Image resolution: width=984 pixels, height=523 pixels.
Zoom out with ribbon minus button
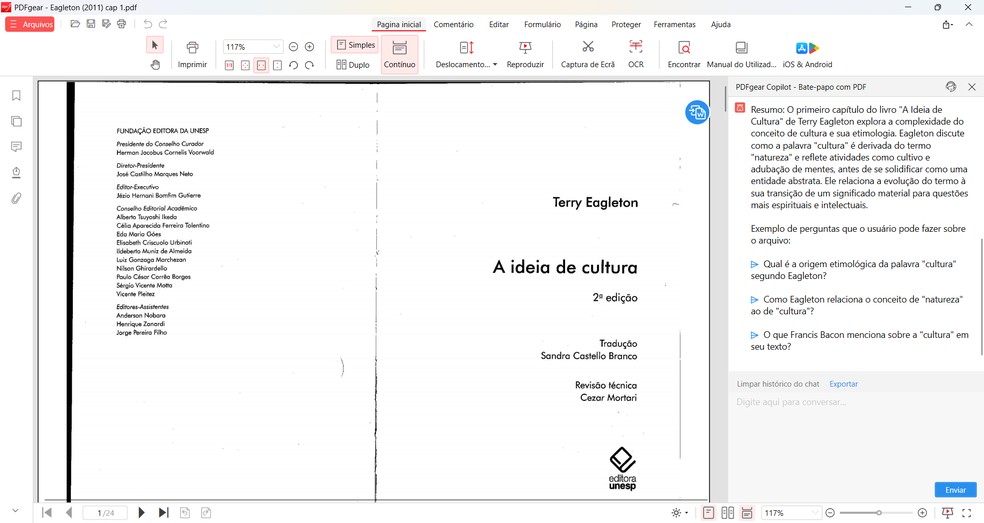click(293, 46)
